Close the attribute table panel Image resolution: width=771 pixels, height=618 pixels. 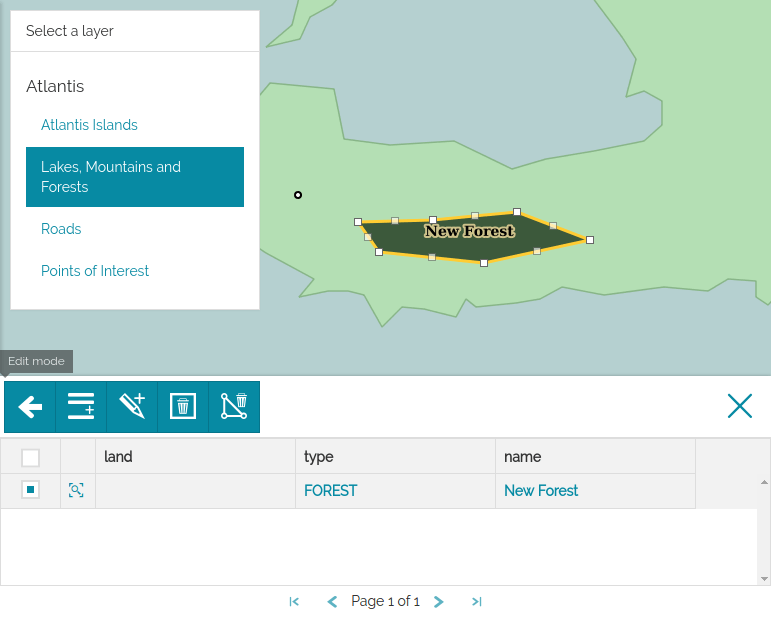coord(739,405)
